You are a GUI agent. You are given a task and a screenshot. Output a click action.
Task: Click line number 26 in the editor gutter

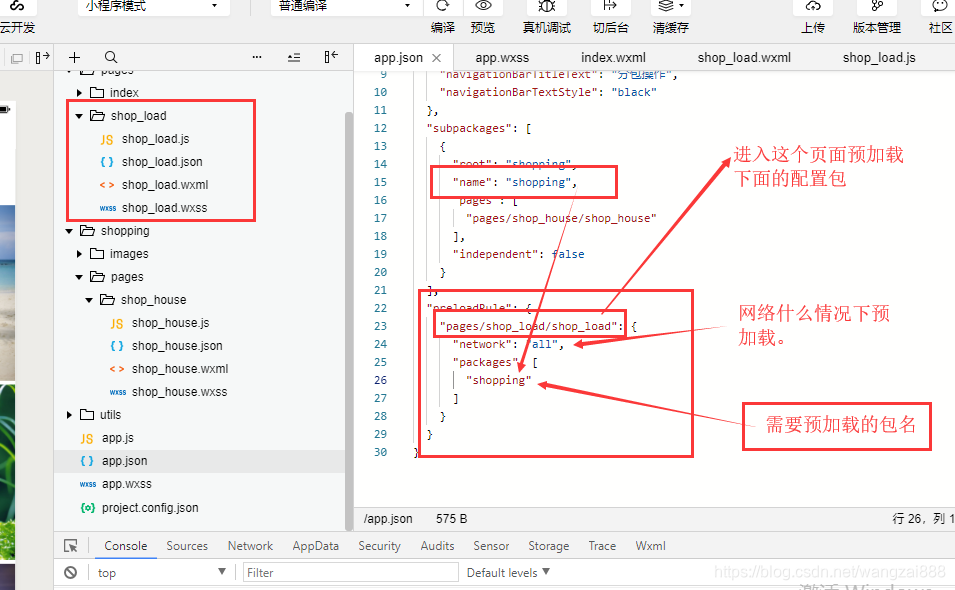click(x=380, y=380)
